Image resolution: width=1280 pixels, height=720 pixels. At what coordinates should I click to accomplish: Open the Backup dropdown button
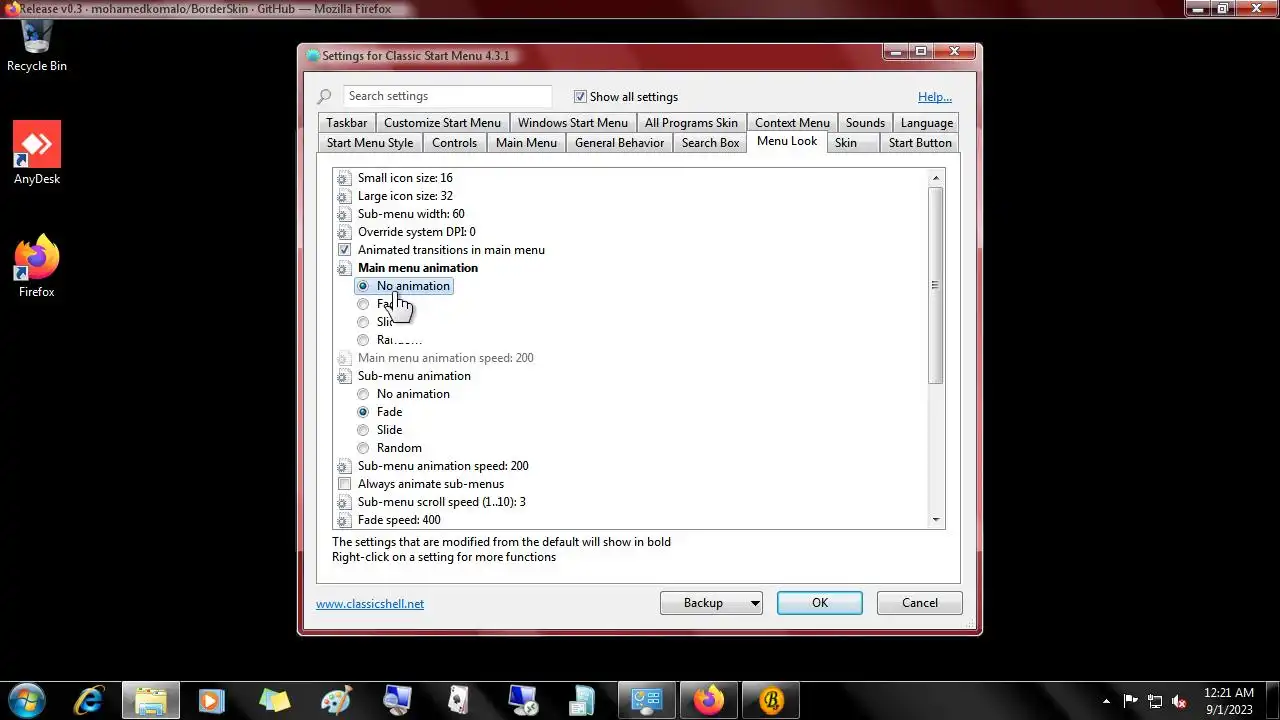click(711, 603)
